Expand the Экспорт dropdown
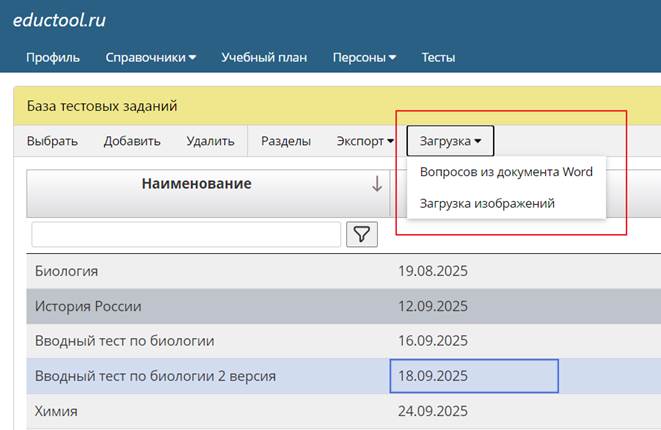661x430 pixels. 365,141
